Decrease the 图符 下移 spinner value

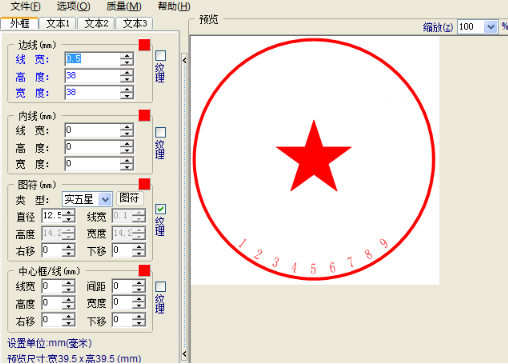click(139, 254)
